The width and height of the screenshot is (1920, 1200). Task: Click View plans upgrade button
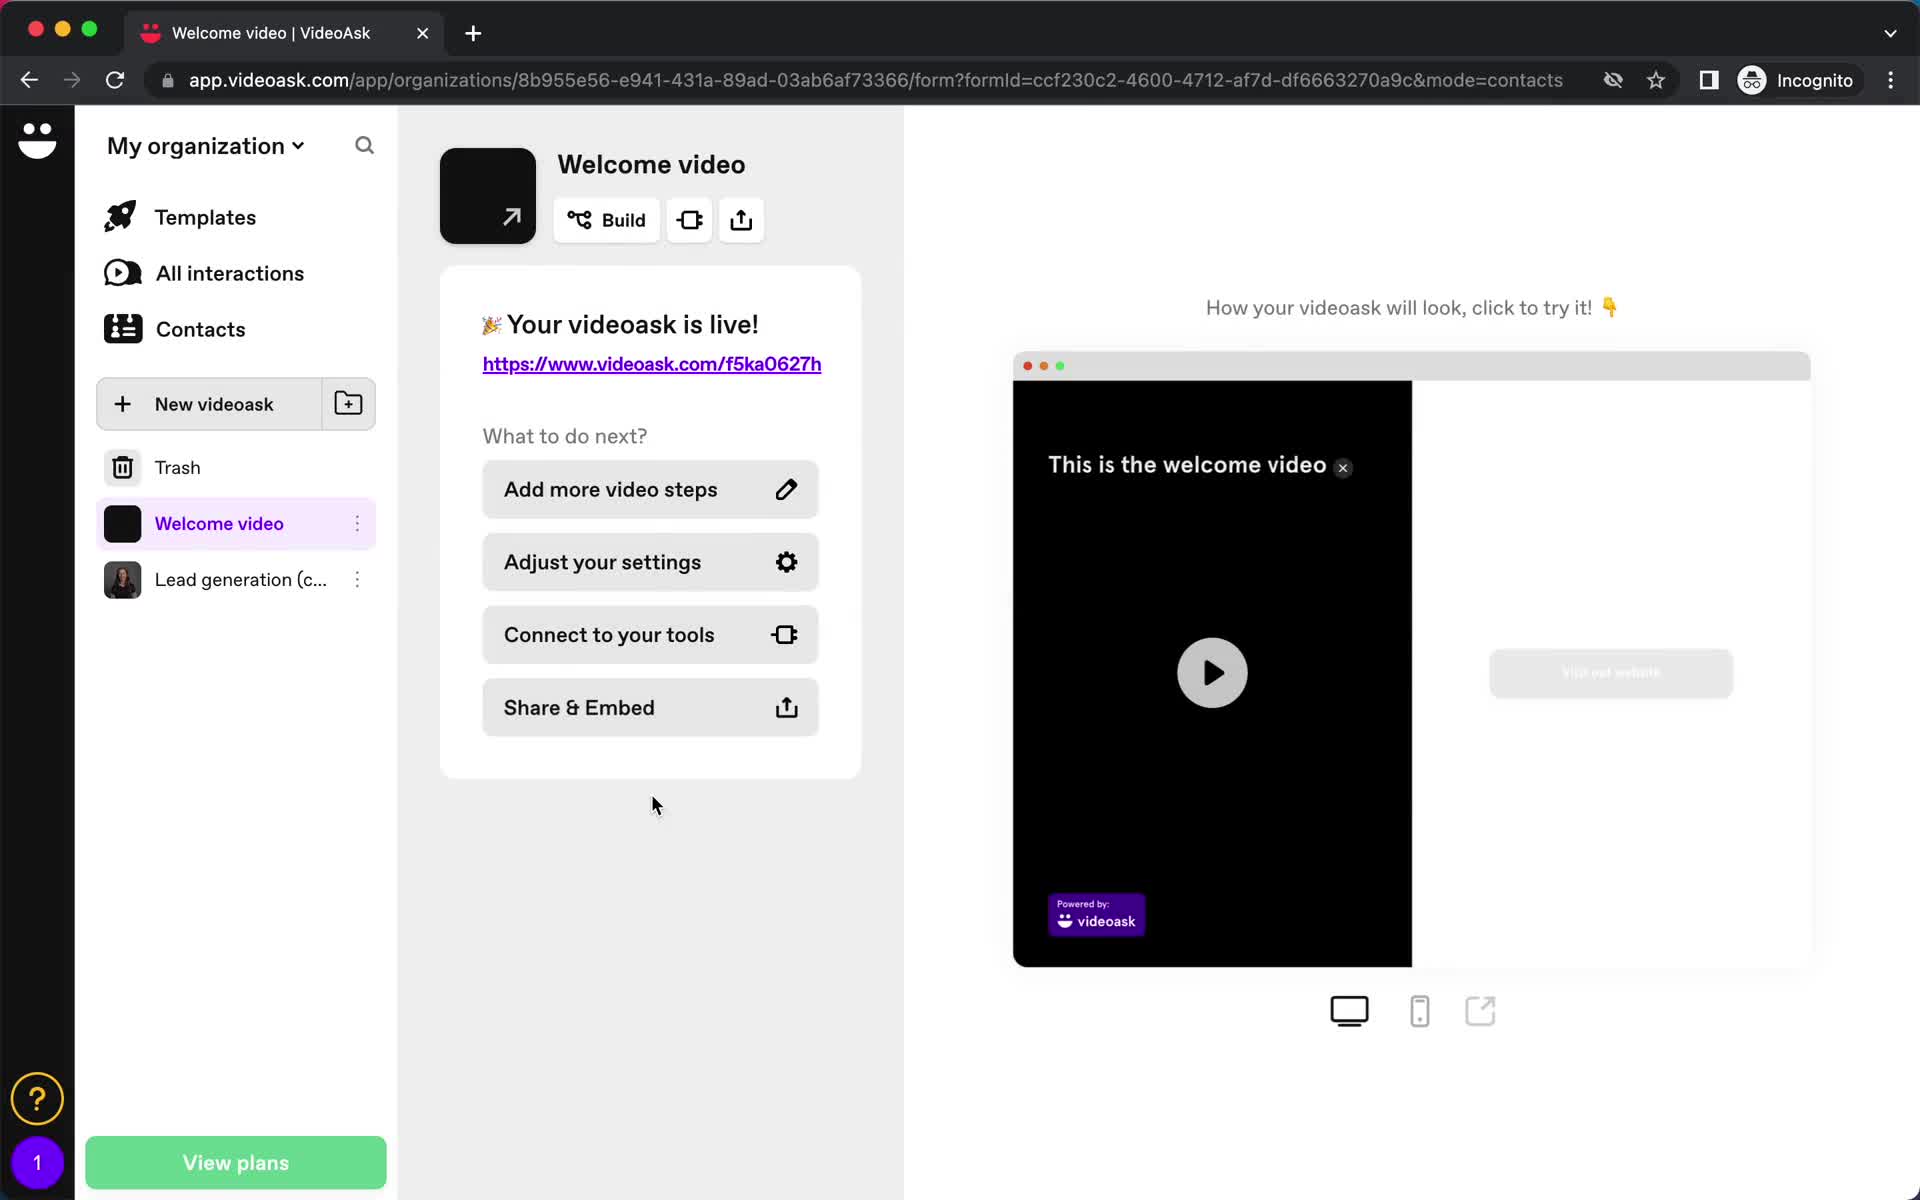click(x=235, y=1163)
